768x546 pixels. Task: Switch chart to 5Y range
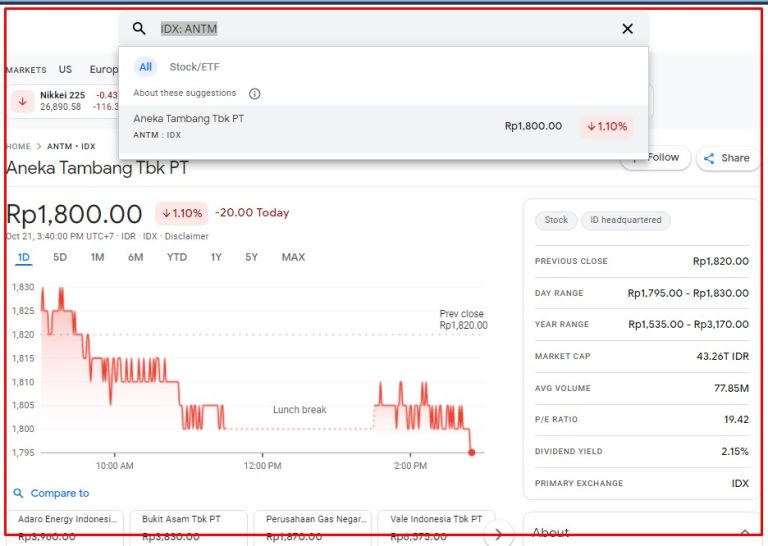(x=251, y=257)
